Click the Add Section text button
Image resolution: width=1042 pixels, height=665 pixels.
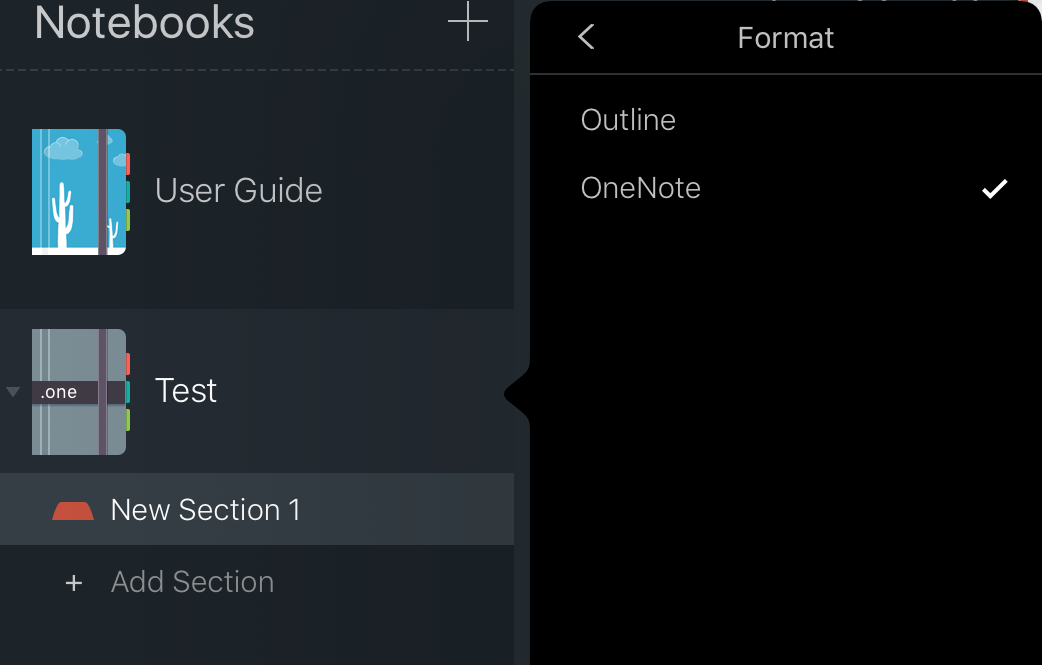(x=193, y=582)
